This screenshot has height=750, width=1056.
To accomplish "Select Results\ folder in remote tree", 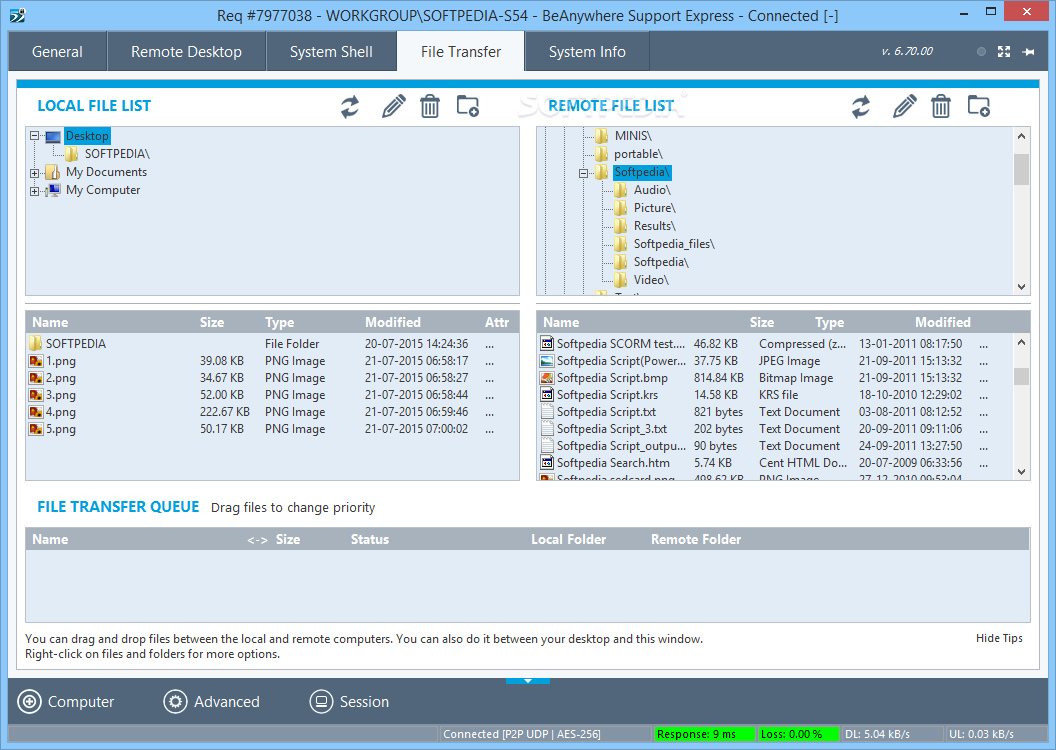I will (x=655, y=226).
